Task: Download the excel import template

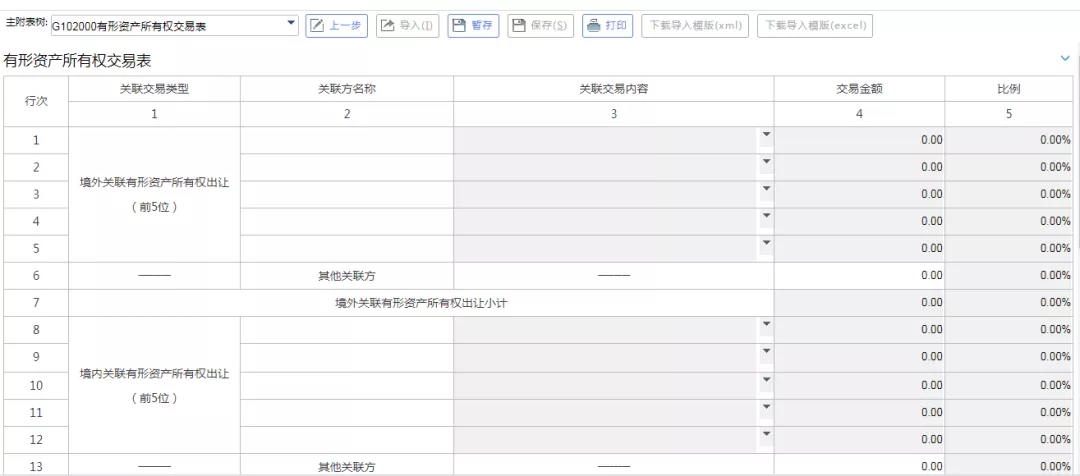Action: click(814, 25)
